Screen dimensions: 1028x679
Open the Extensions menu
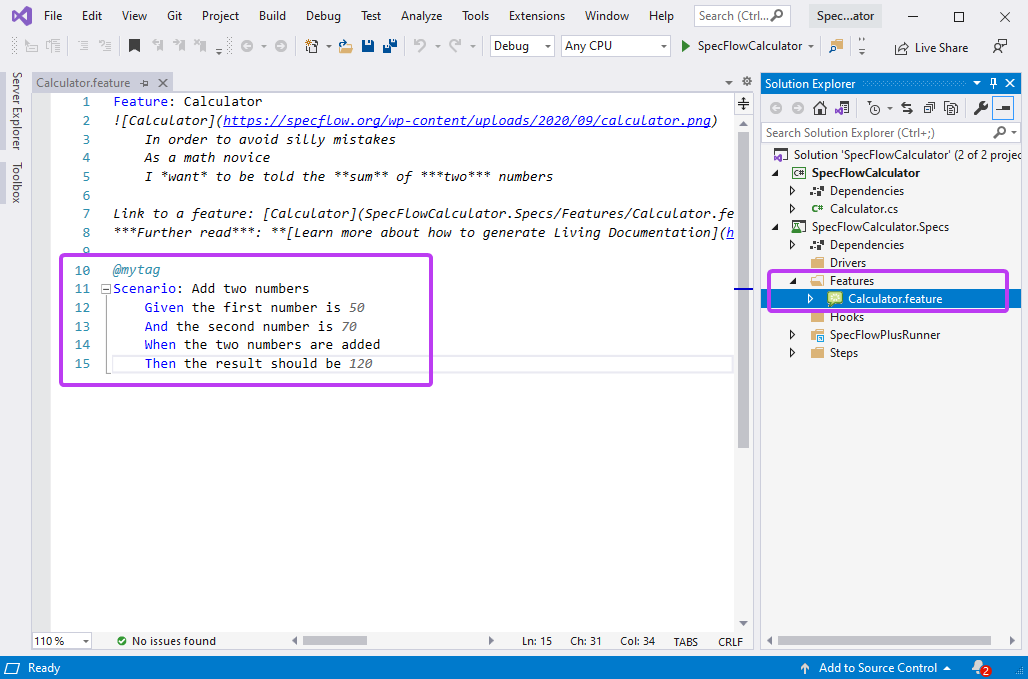pyautogui.click(x=537, y=16)
